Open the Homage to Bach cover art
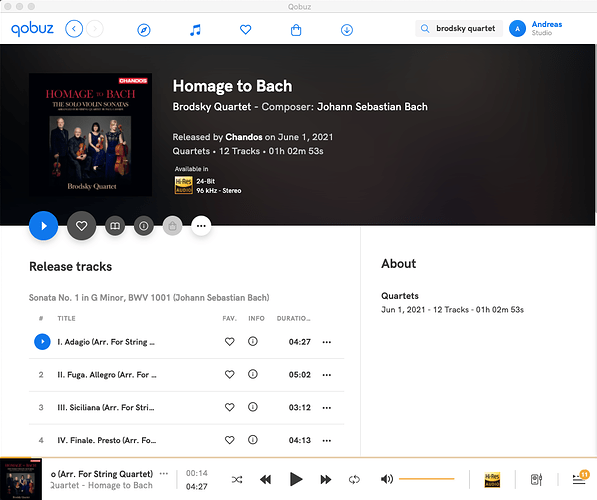The image size is (597, 500). pyautogui.click(x=91, y=134)
